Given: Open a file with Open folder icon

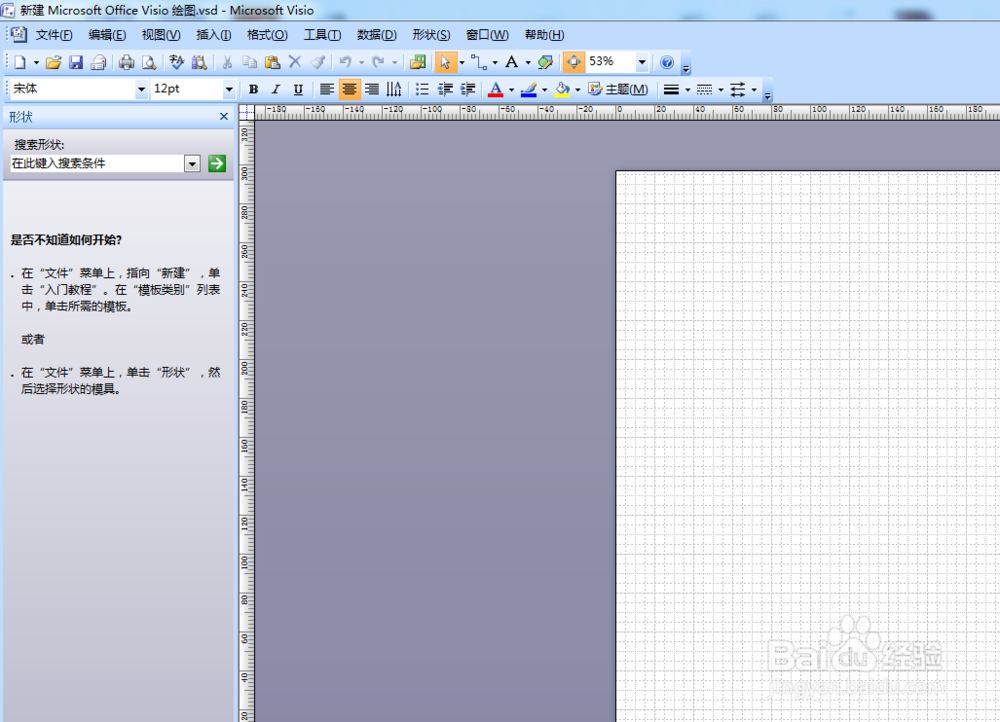Looking at the screenshot, I should tap(54, 62).
